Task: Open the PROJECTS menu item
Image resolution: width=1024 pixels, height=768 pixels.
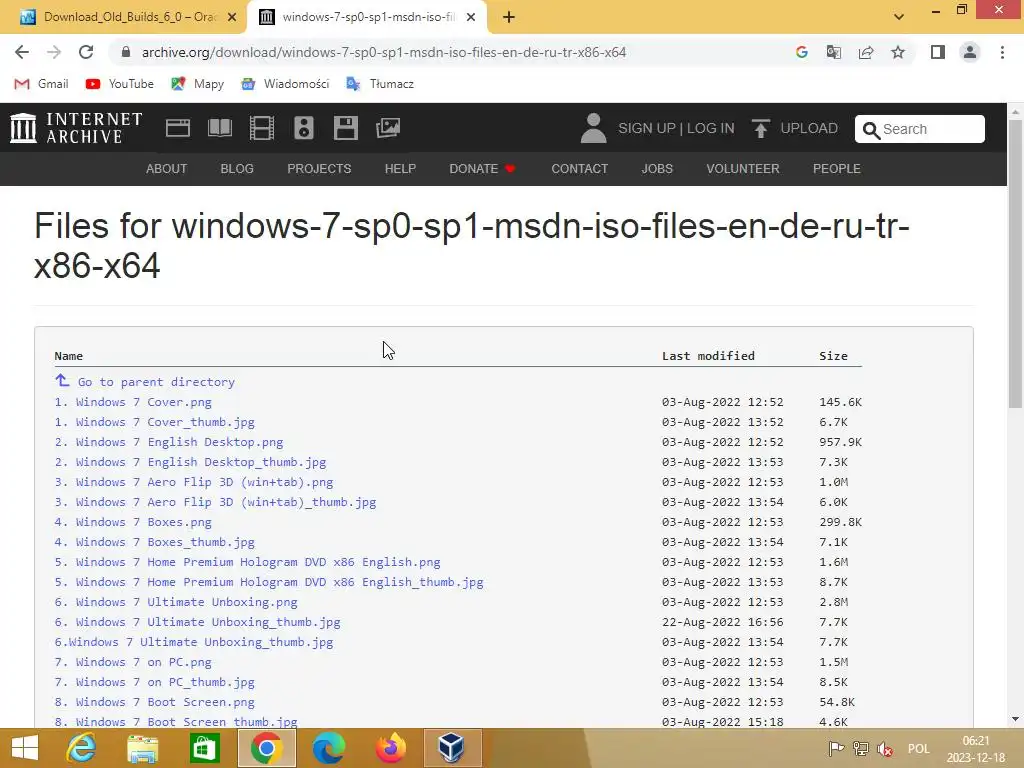Action: point(319,168)
